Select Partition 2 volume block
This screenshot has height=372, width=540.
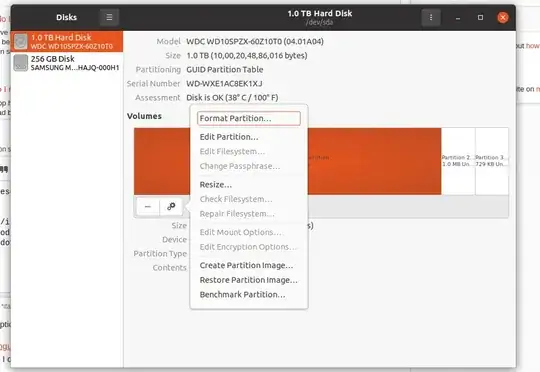[458, 161]
